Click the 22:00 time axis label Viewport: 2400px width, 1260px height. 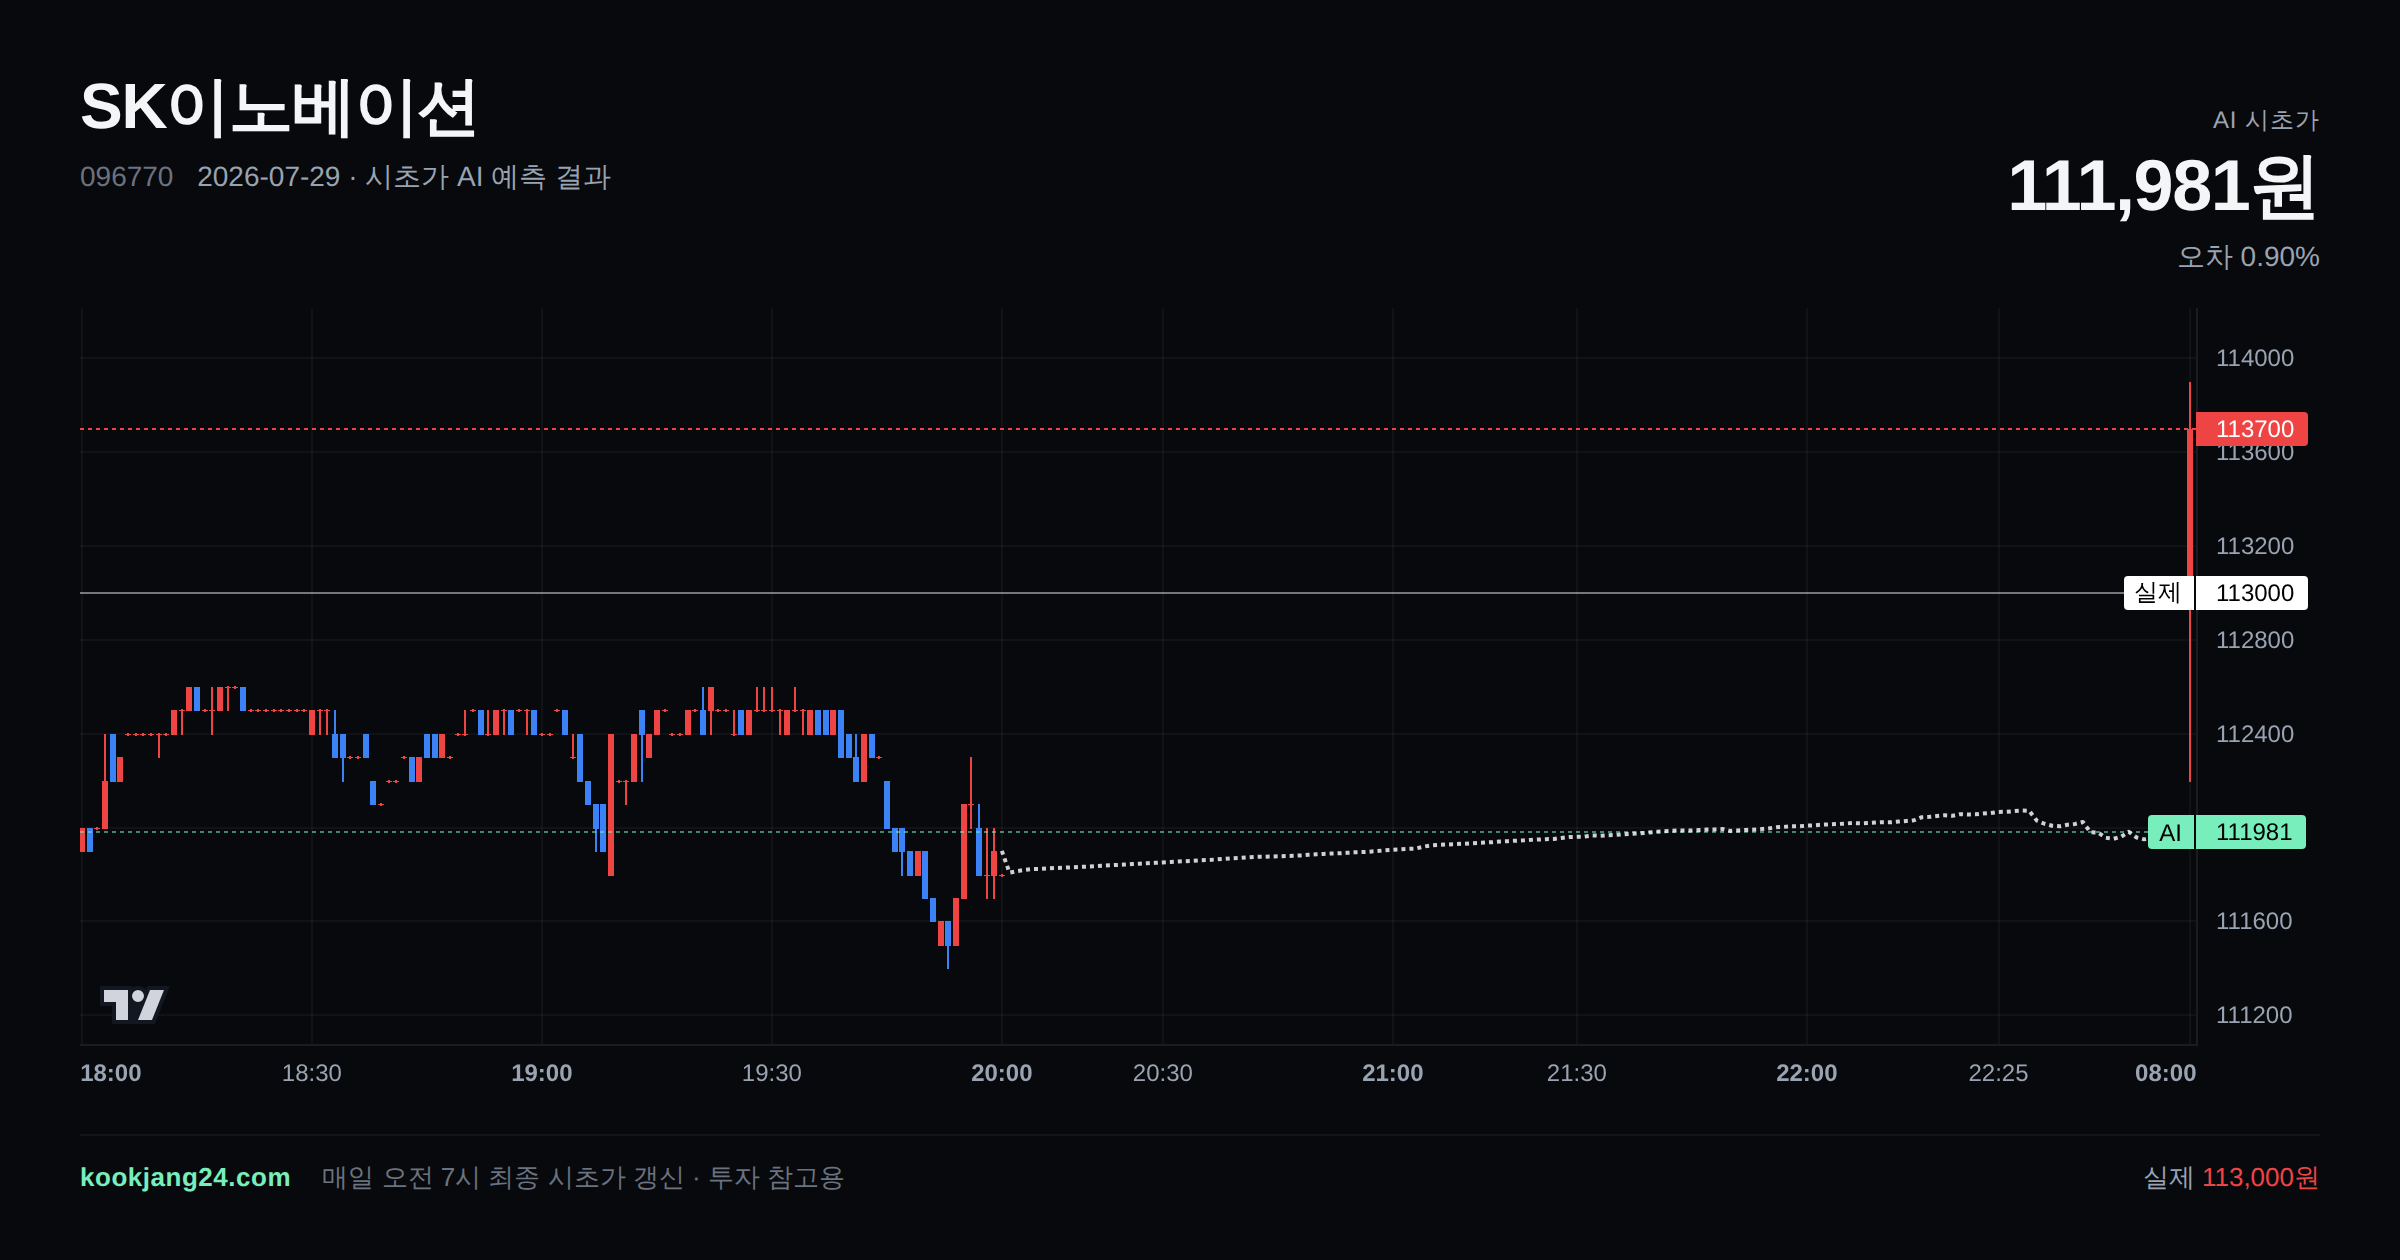pyautogui.click(x=1807, y=1073)
